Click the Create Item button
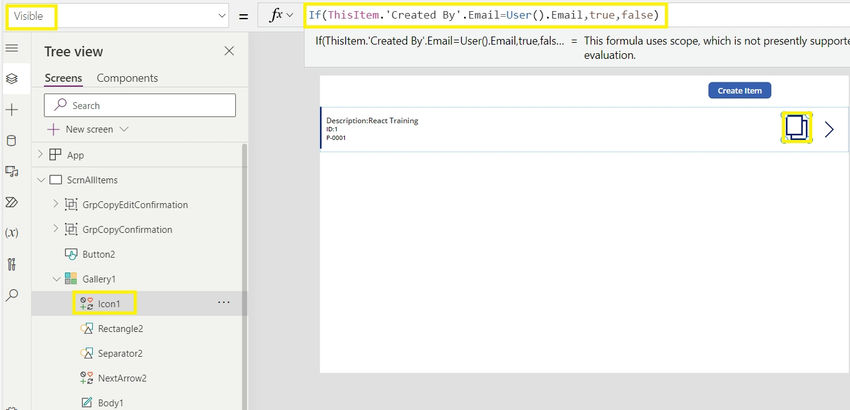Screen dimensions: 850x410 coord(739,91)
